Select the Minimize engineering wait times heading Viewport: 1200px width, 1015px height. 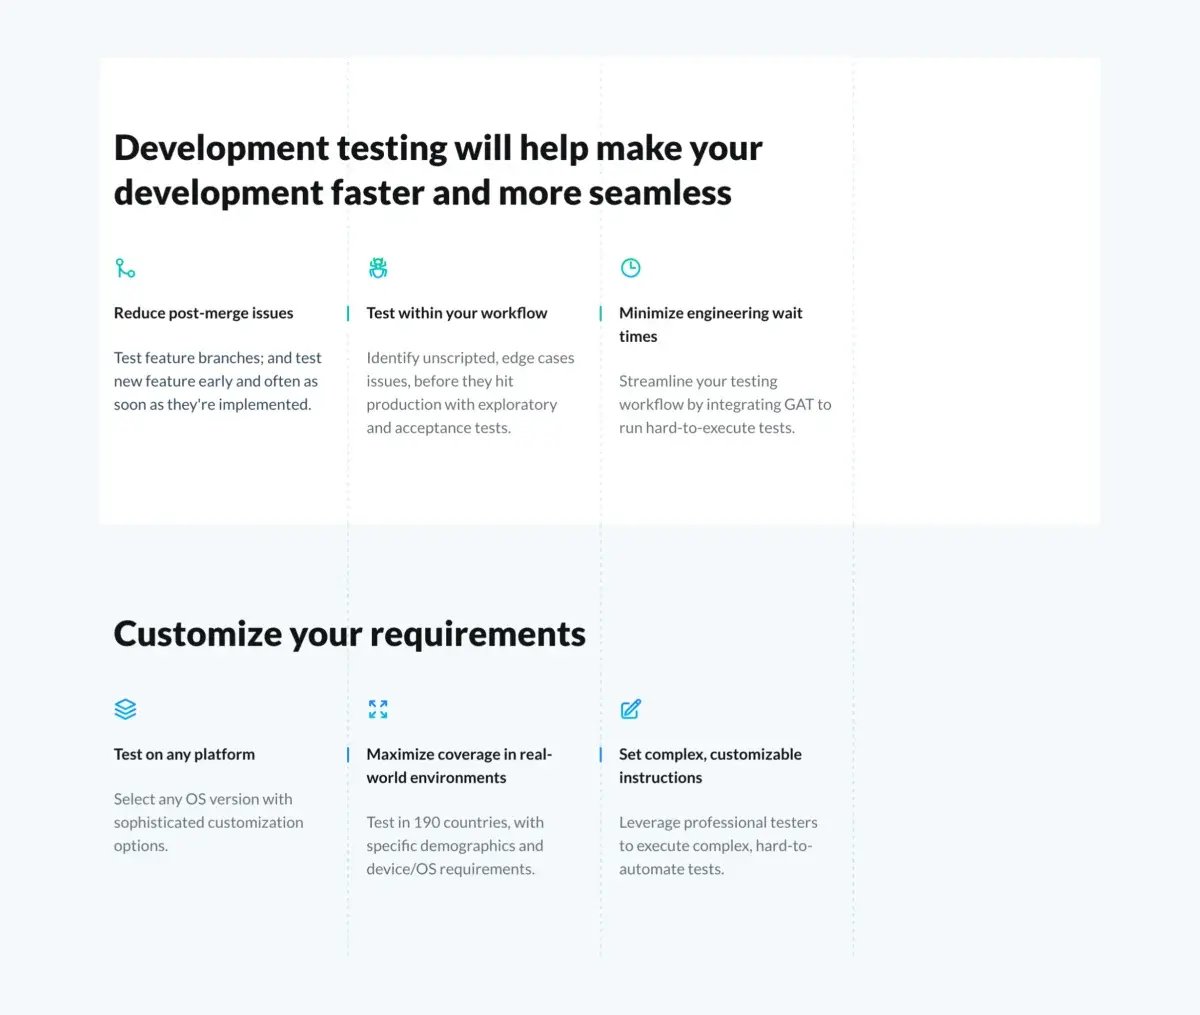(x=710, y=324)
